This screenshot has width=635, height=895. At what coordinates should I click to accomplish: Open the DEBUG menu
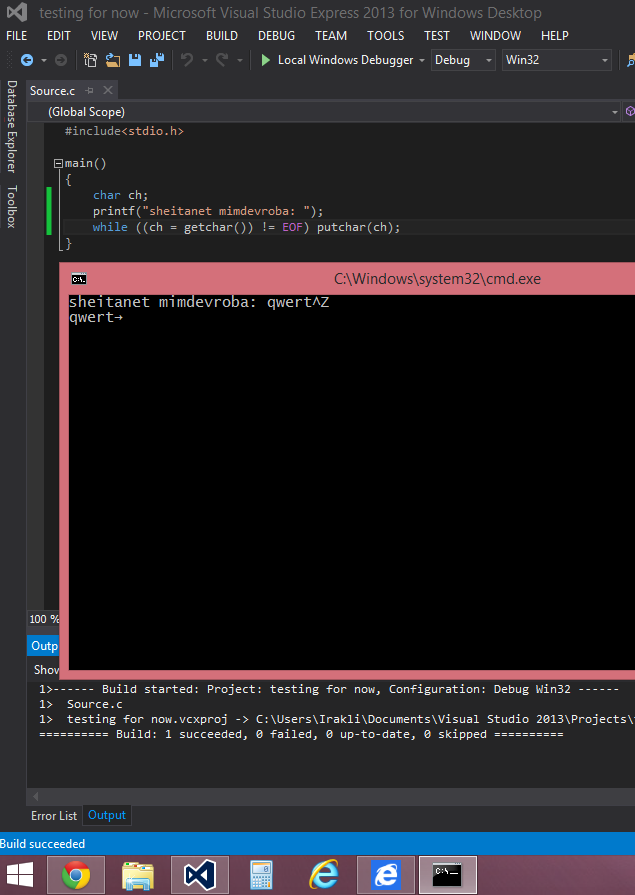pyautogui.click(x=276, y=35)
